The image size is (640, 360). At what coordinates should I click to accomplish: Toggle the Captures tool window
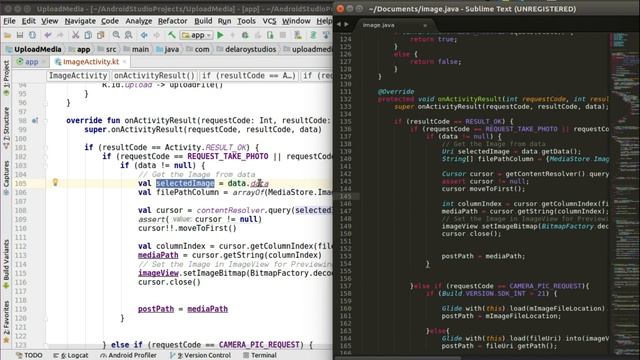pyautogui.click(x=6, y=178)
